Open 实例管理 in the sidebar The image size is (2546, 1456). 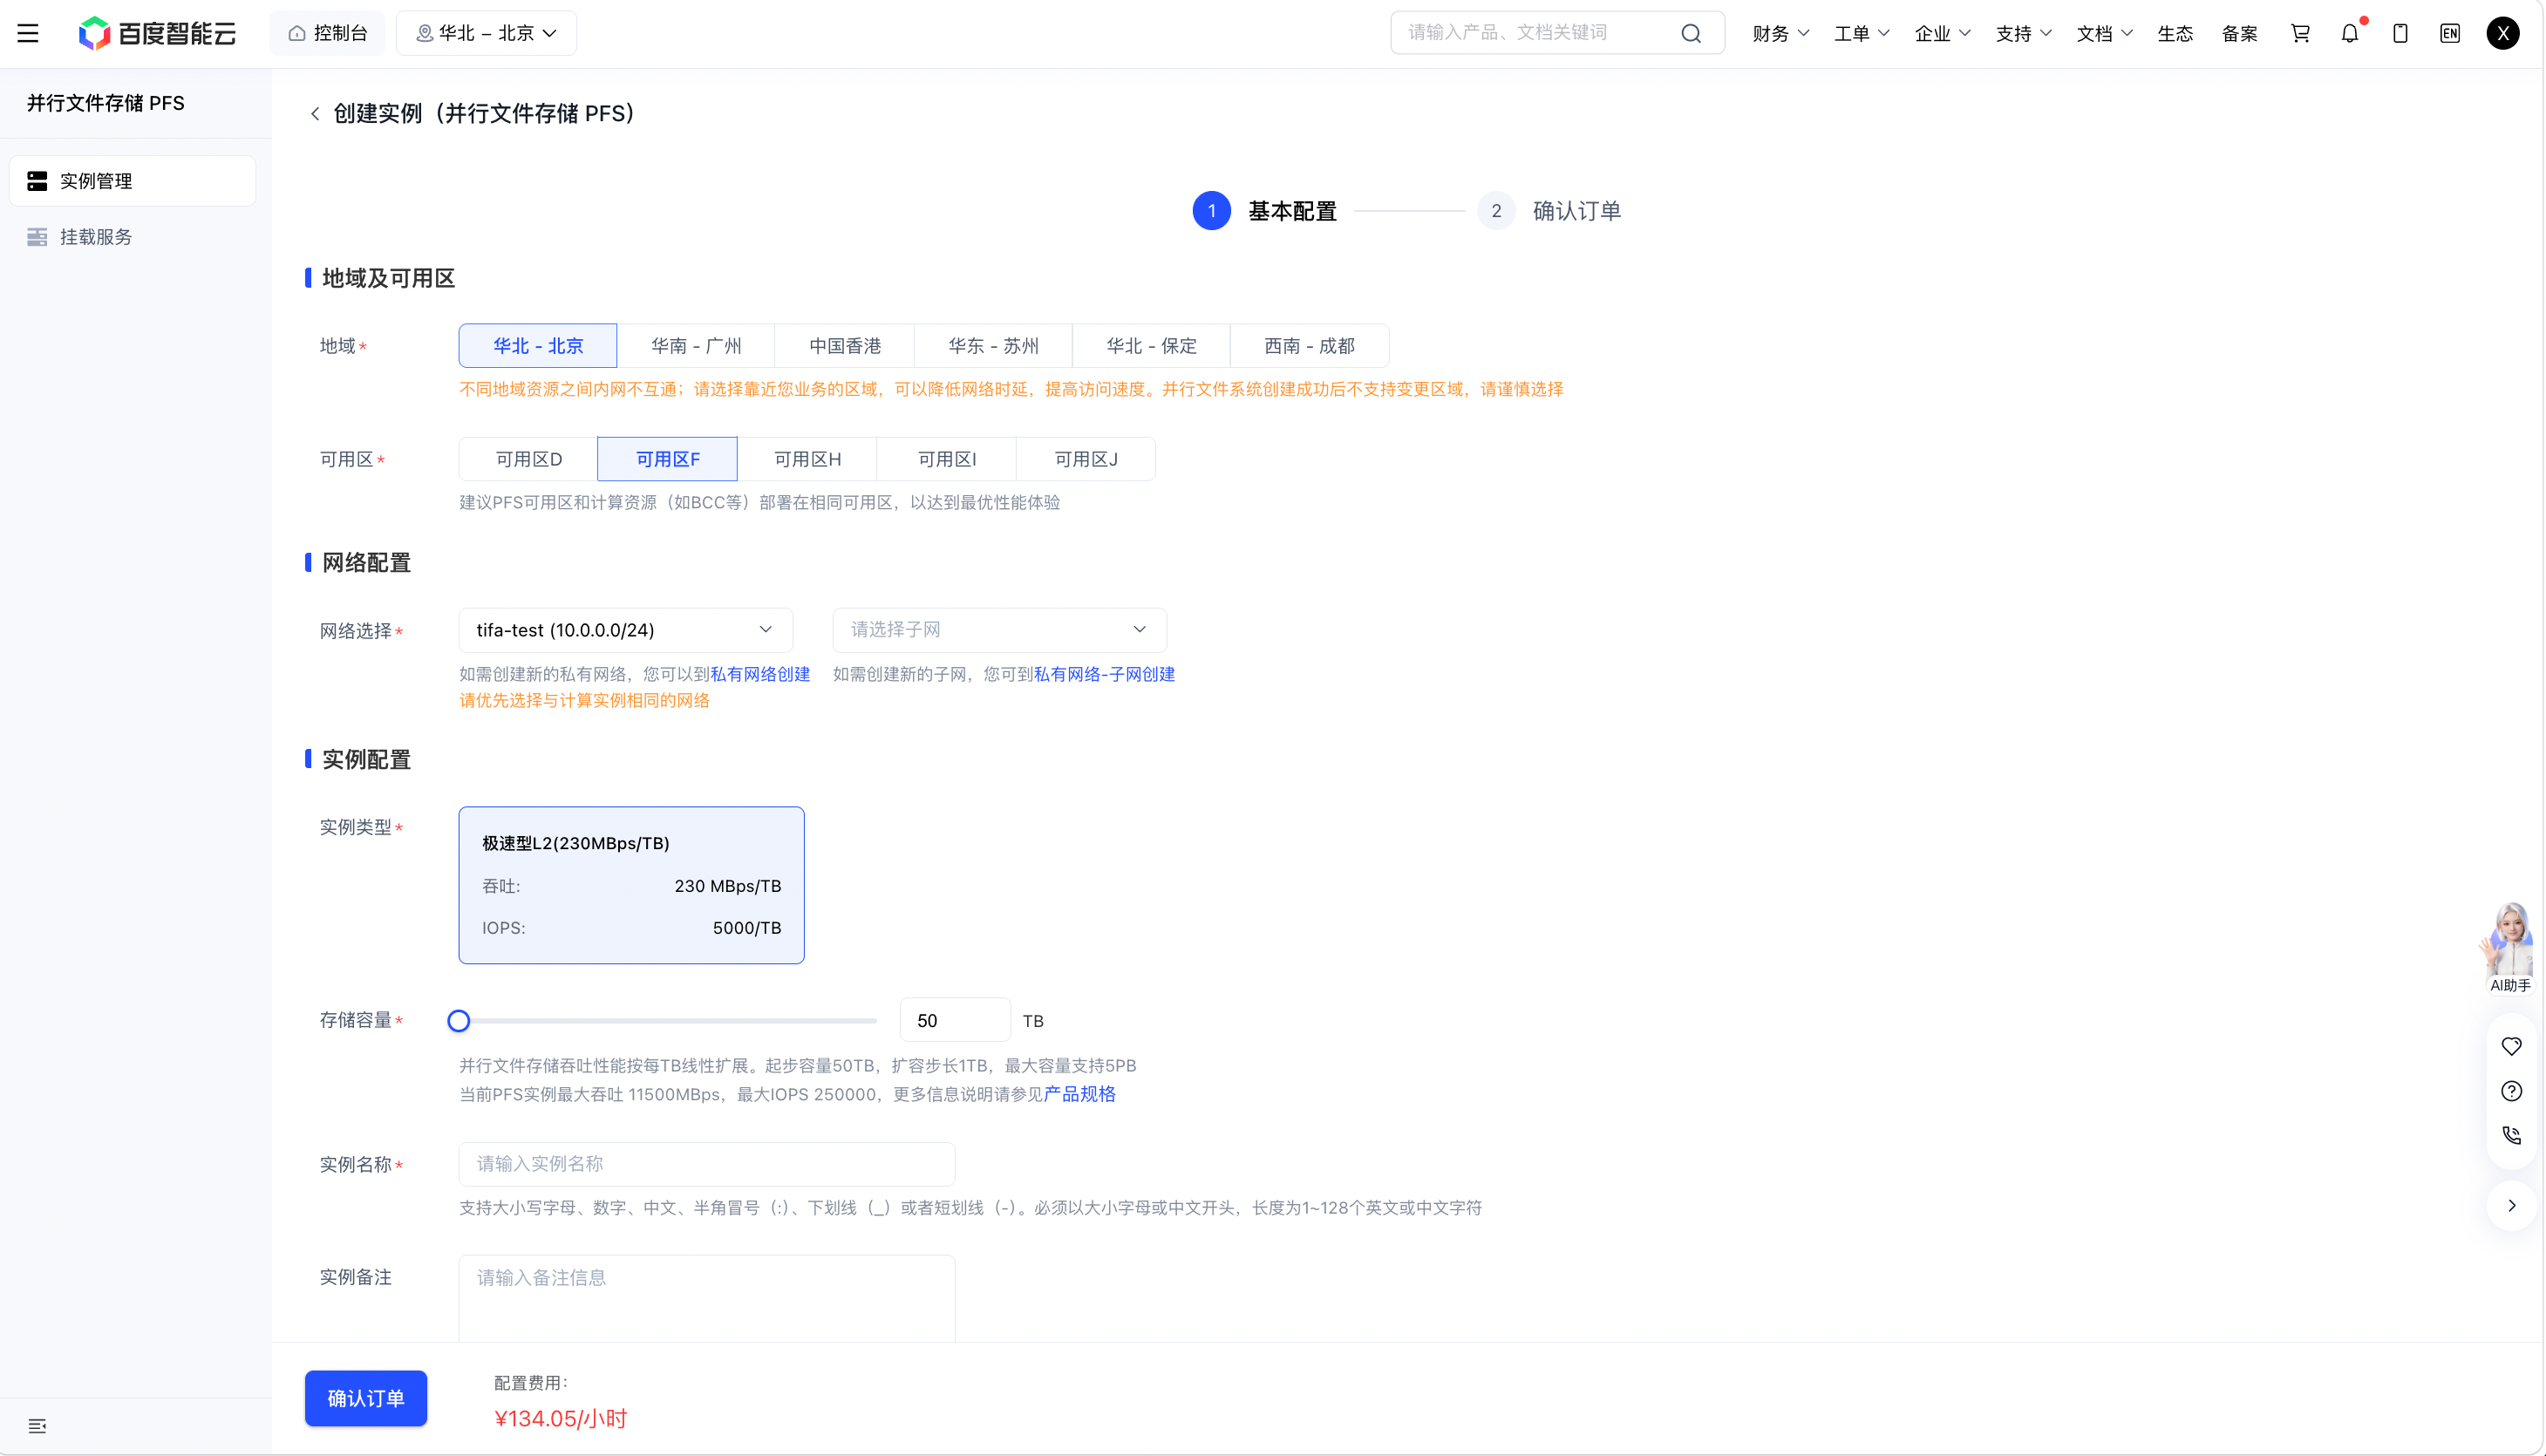tap(132, 181)
